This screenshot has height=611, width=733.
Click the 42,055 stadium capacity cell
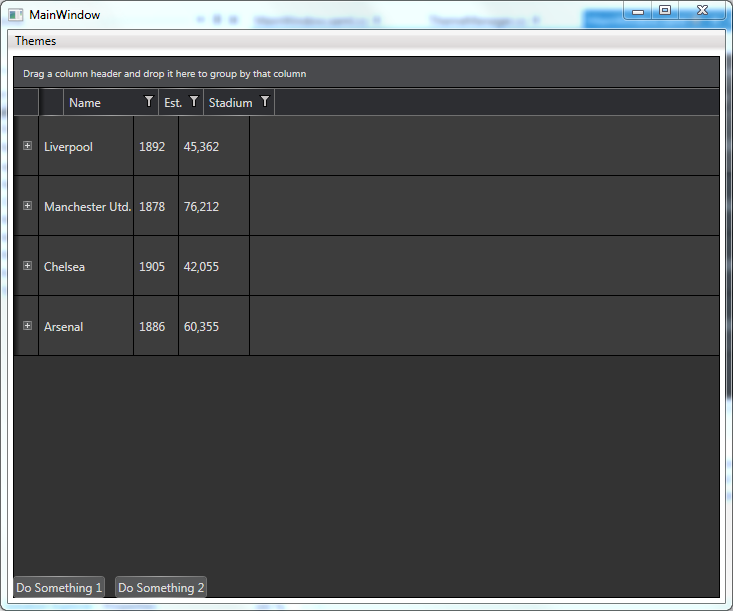coord(214,266)
